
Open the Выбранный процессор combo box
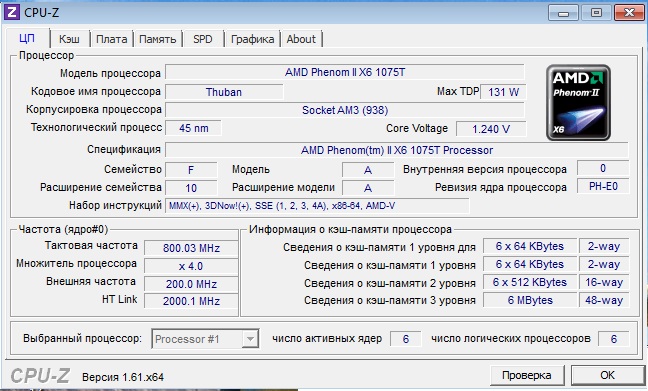205,339
